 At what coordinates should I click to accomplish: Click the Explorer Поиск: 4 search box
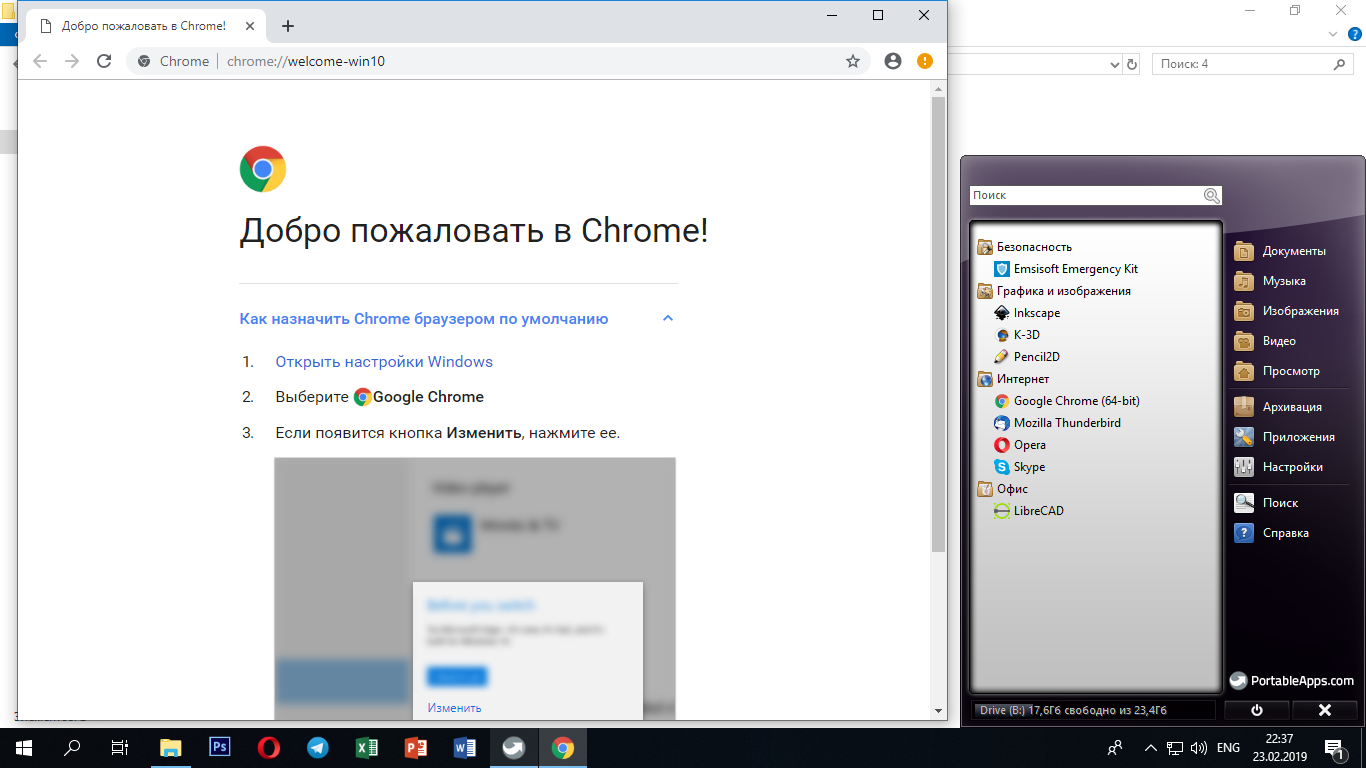(1253, 64)
